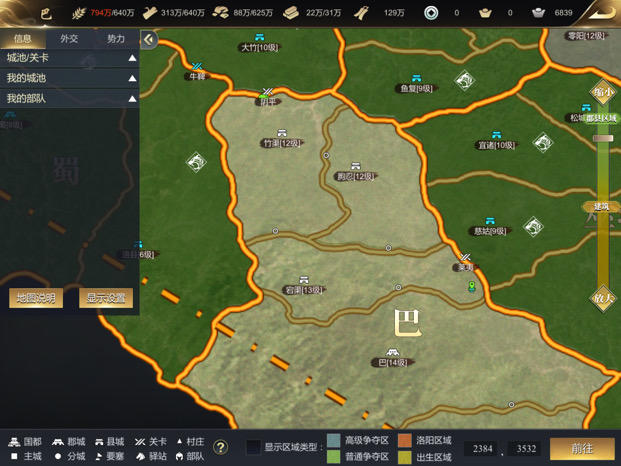Click the 高级争夺区 teal color swatch
Viewport: 621px width, 466px height.
[334, 440]
